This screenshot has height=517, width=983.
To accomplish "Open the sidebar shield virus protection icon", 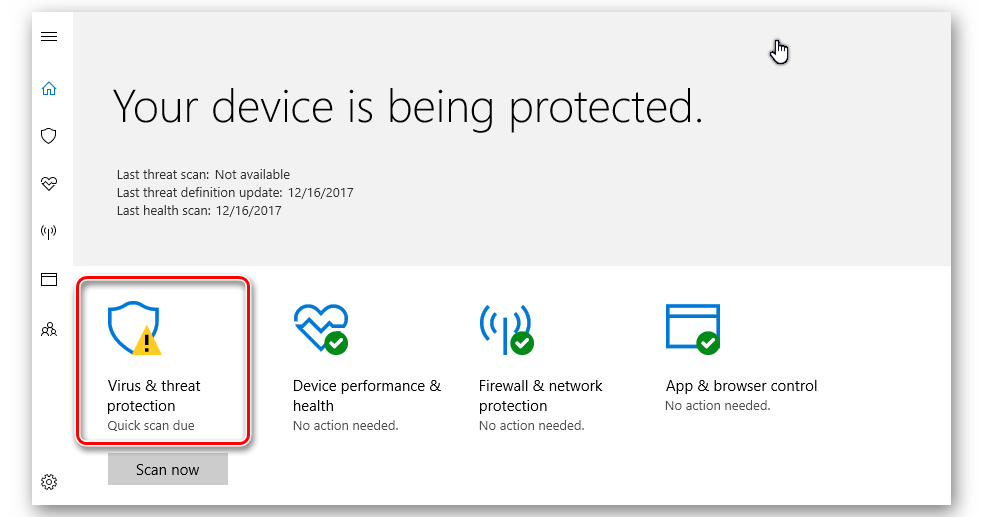I will pos(49,136).
